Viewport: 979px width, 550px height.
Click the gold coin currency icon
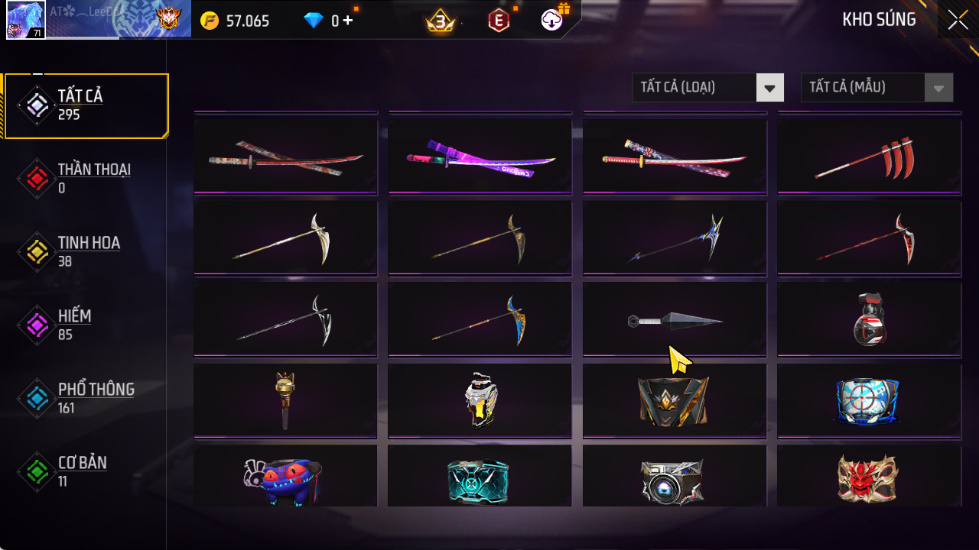[x=210, y=21]
